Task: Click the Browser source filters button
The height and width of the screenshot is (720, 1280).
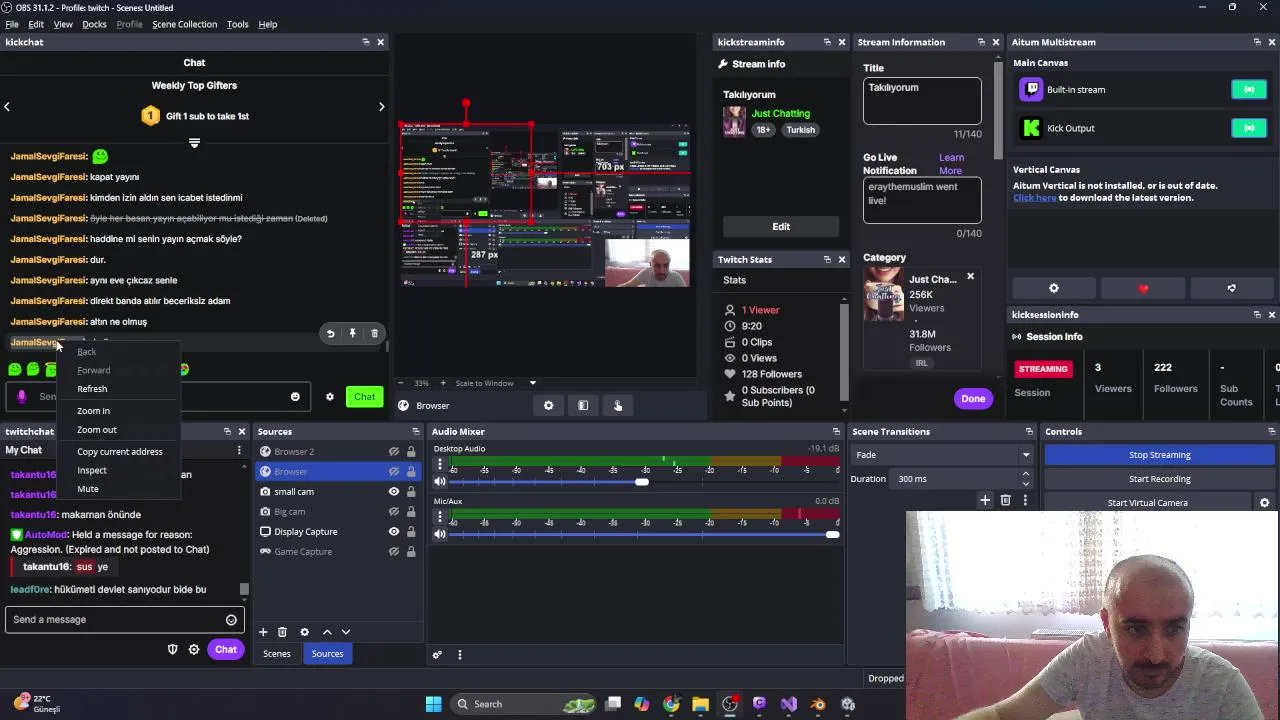Action: pos(583,405)
